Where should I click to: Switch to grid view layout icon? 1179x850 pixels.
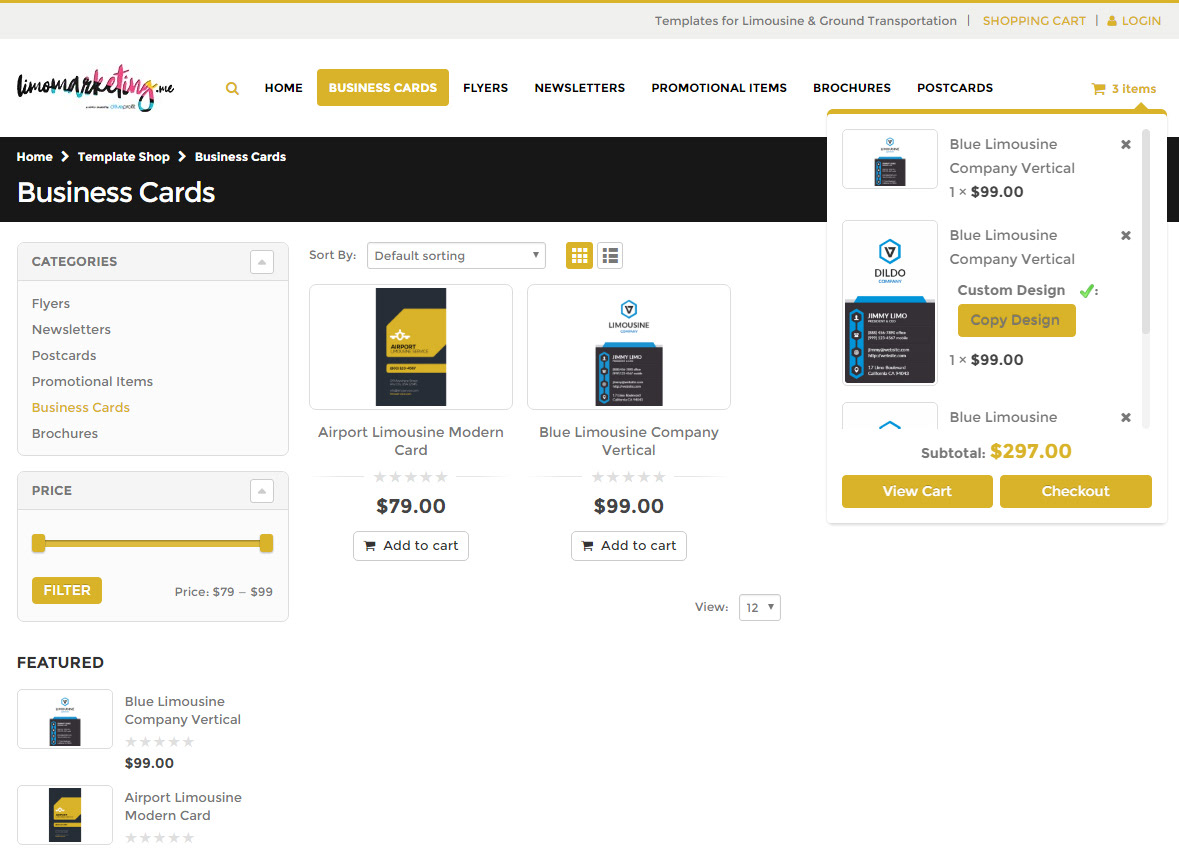[x=579, y=256]
